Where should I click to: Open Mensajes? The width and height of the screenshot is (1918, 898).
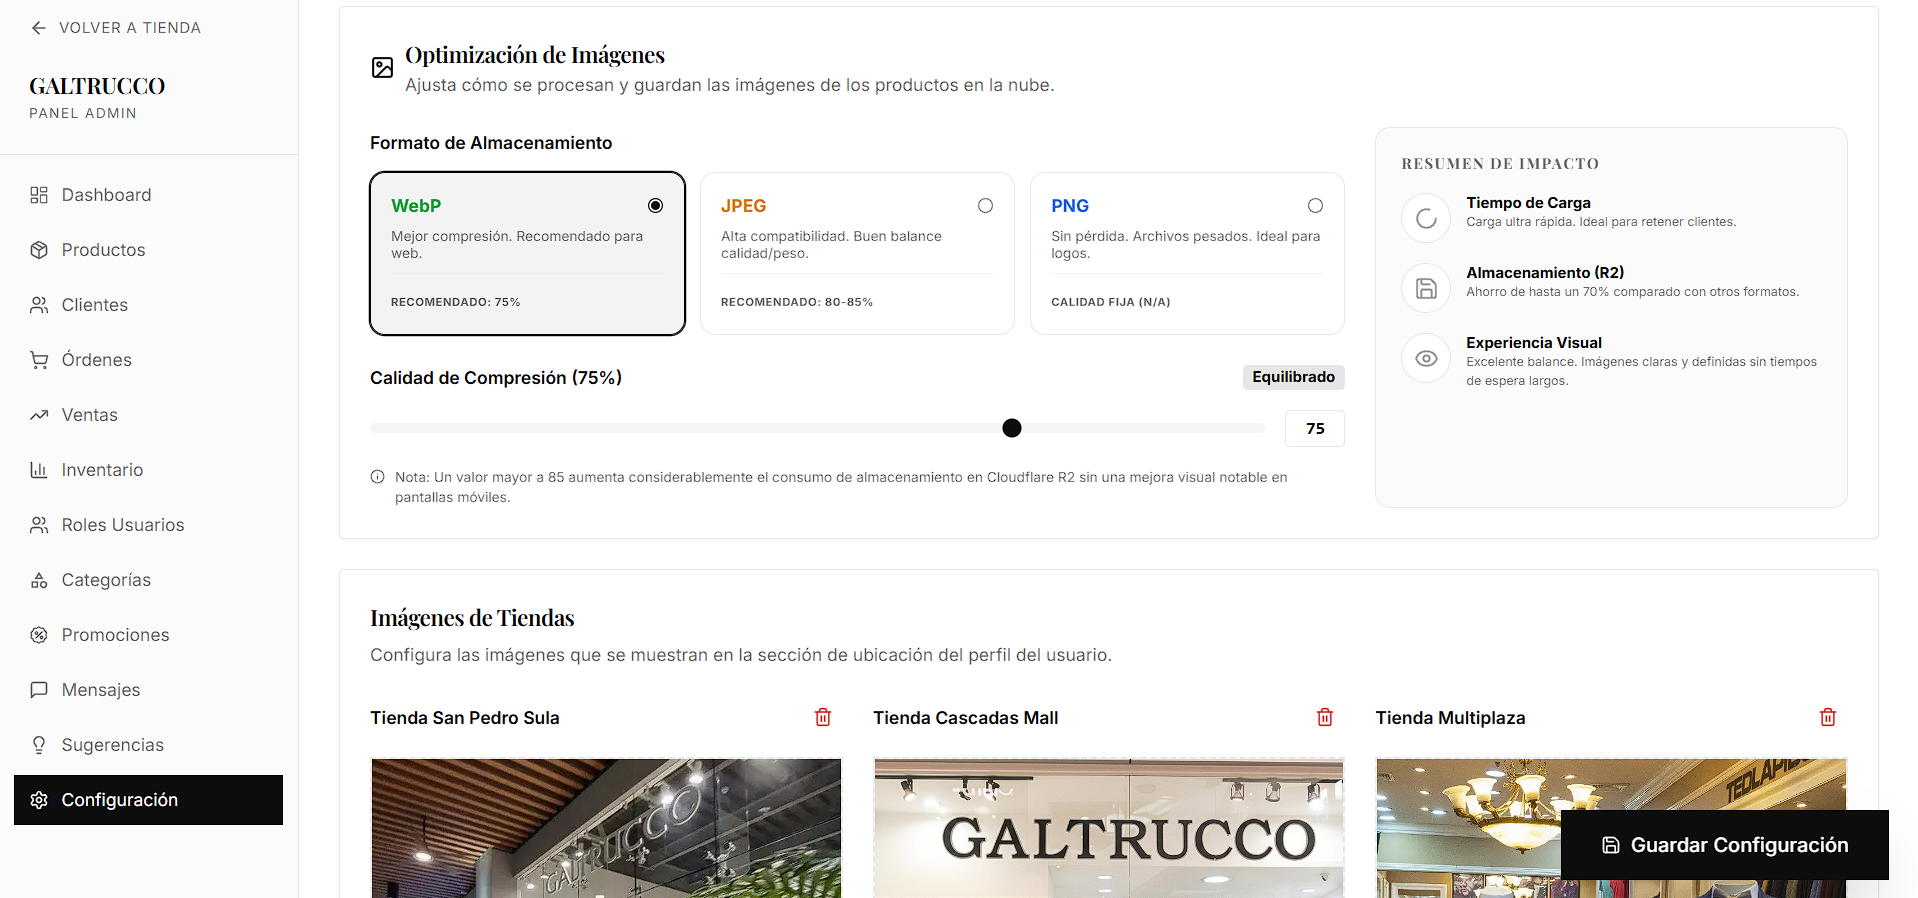point(148,690)
